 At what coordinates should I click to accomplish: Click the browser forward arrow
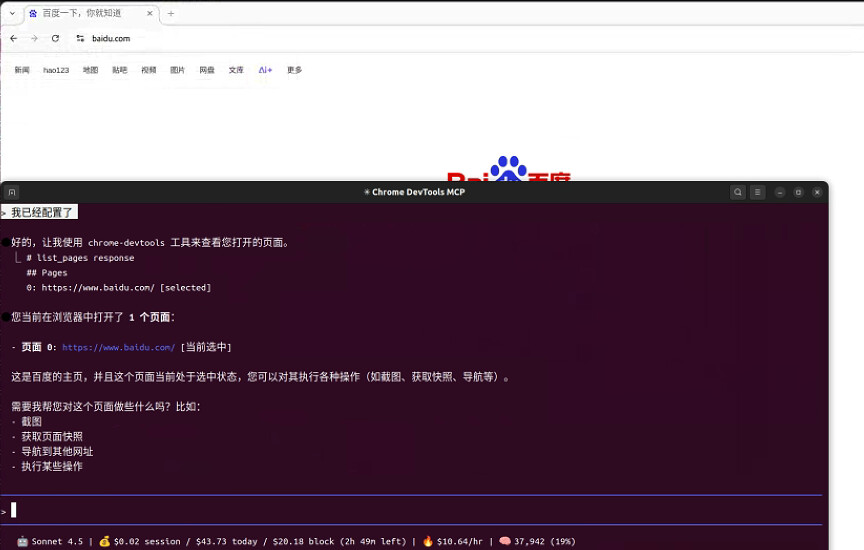34,39
